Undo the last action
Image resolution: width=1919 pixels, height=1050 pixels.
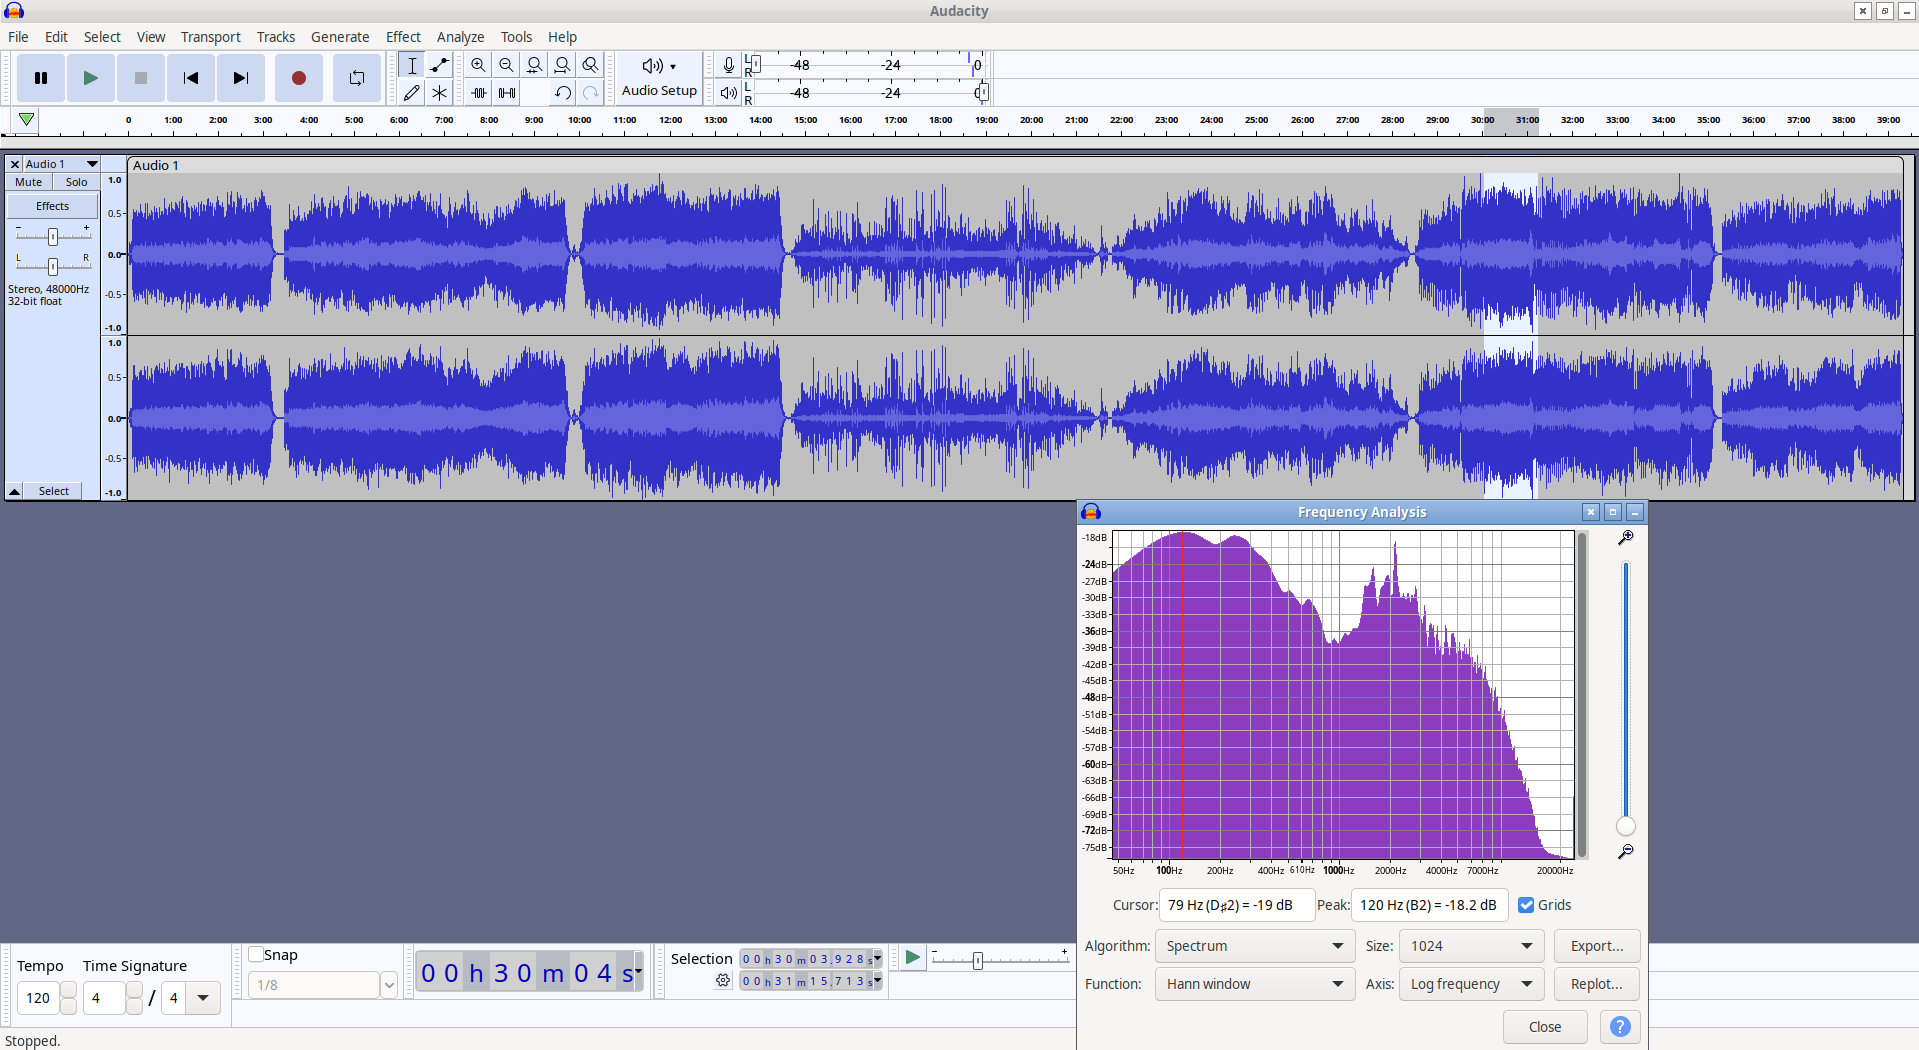[x=563, y=93]
